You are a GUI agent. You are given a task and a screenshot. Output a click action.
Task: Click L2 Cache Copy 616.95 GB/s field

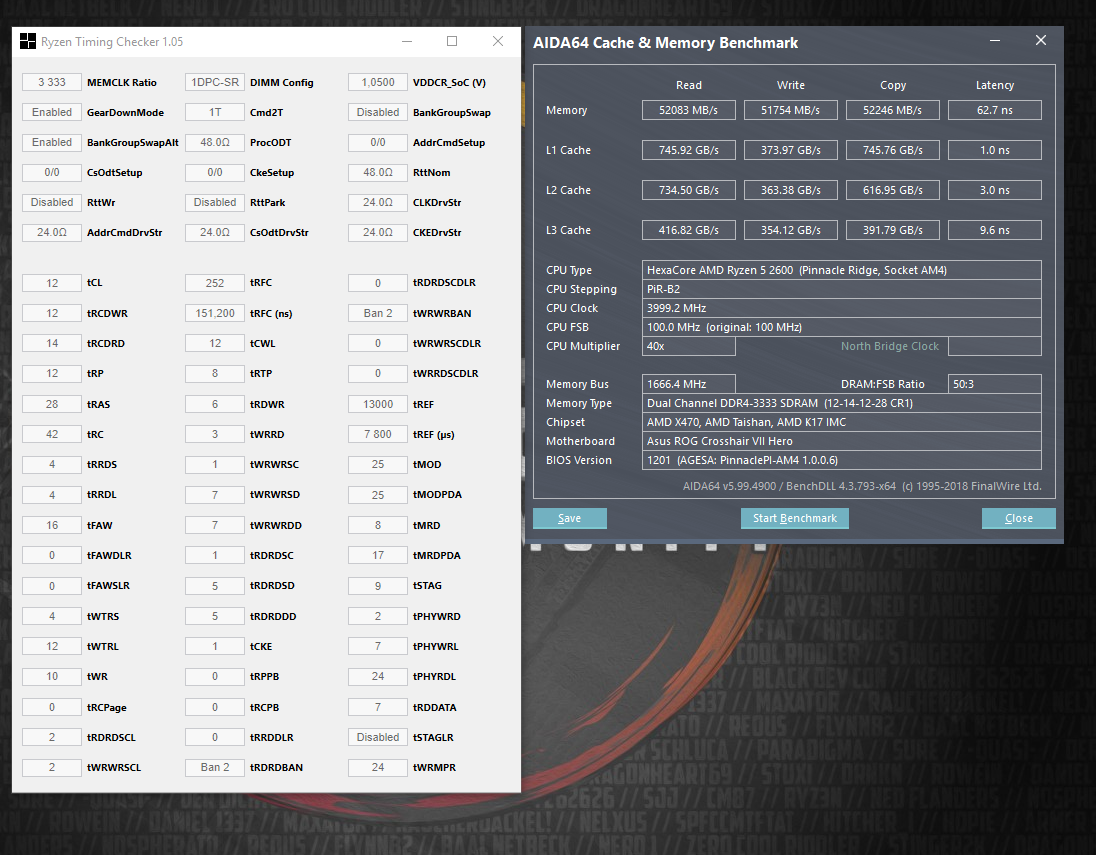(x=893, y=190)
